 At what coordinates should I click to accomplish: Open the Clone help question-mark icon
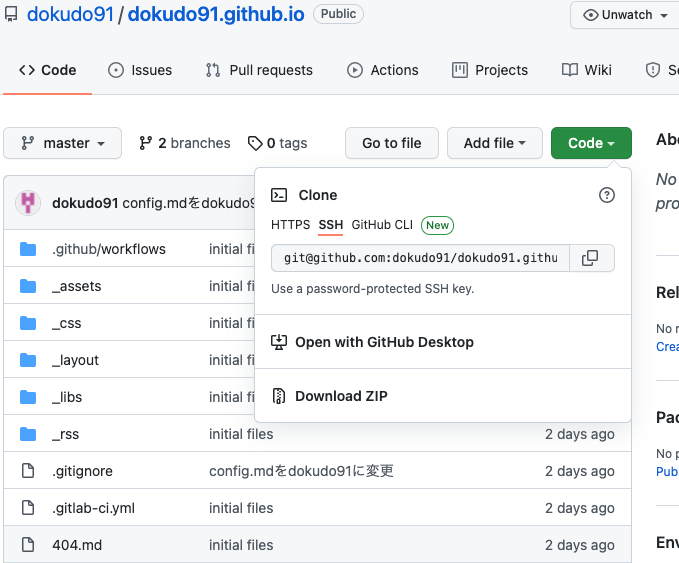(x=606, y=195)
